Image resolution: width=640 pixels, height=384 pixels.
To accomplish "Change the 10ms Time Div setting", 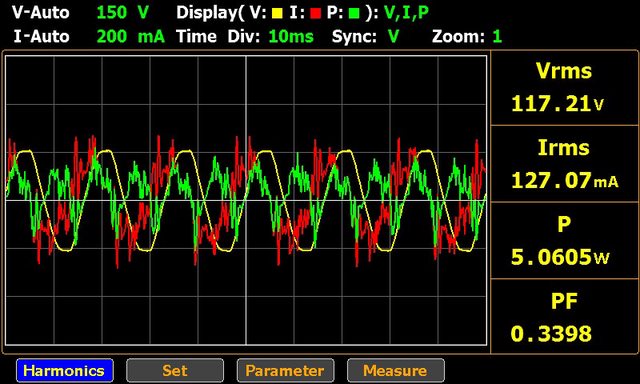I will tap(291, 37).
